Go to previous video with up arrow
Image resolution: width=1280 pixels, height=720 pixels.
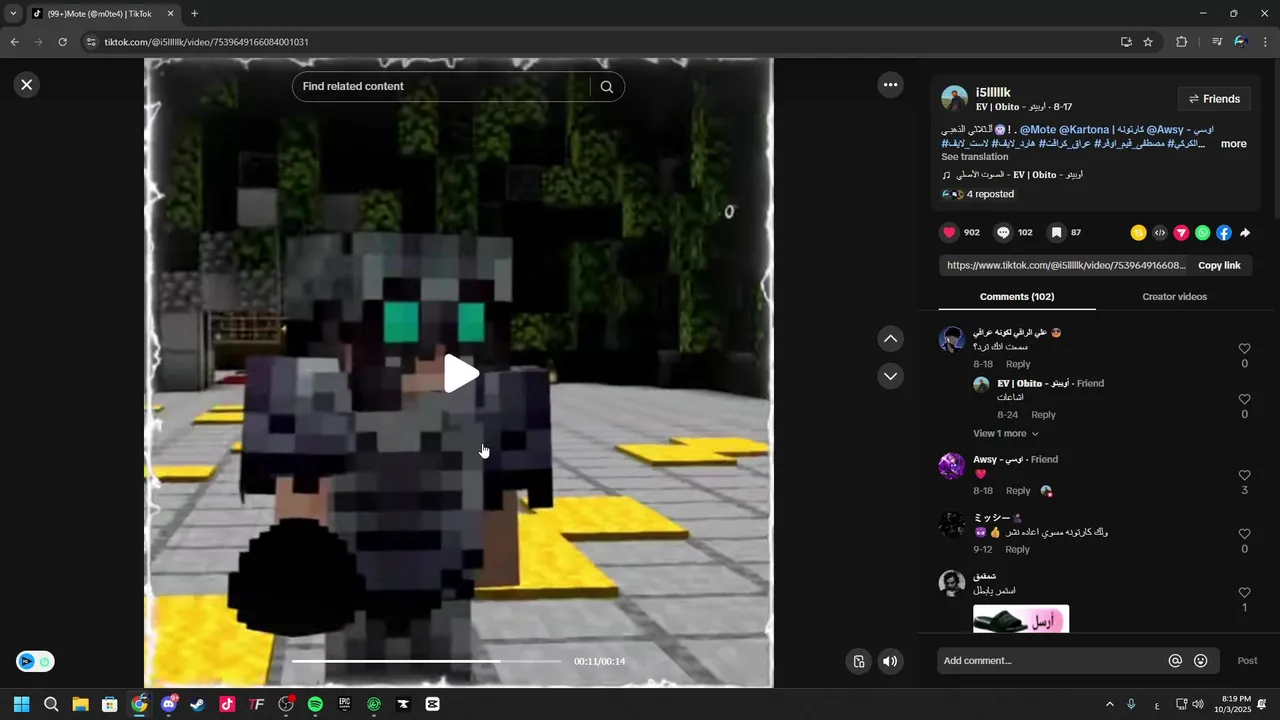pyautogui.click(x=890, y=339)
